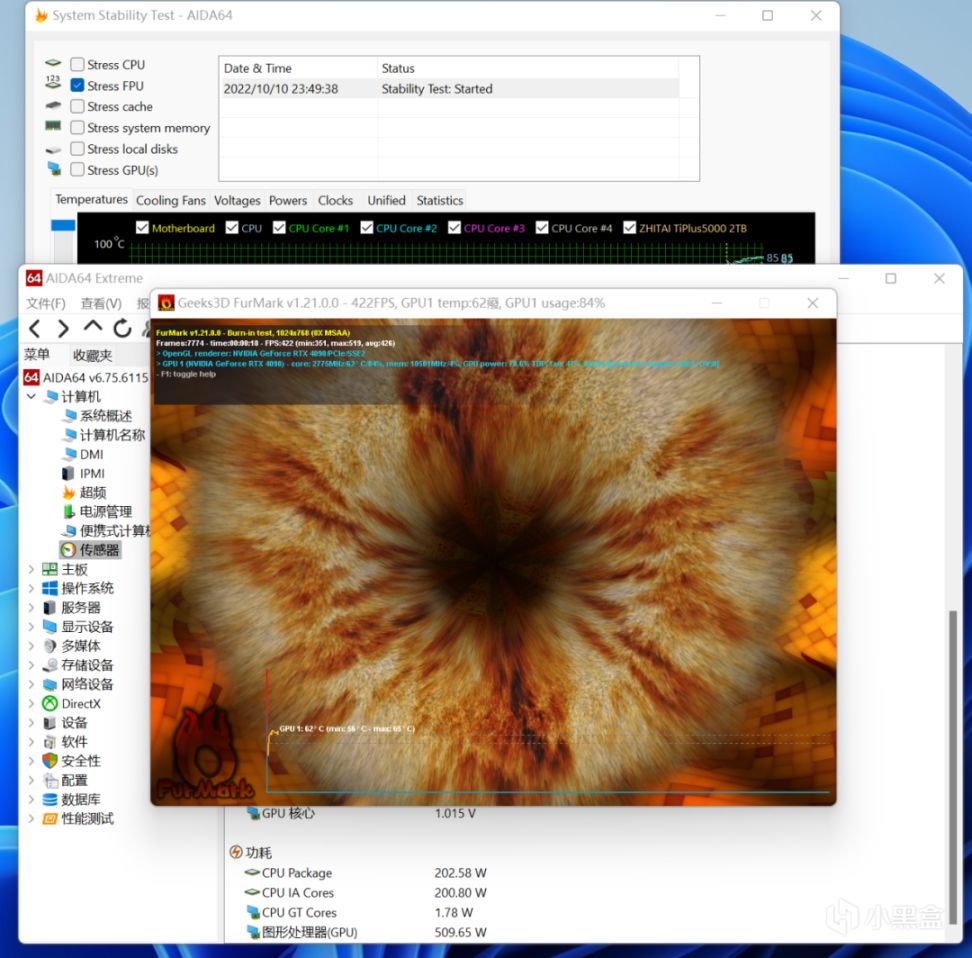Click the blue temperature graph scale slider
The image size is (972, 958).
point(63,225)
